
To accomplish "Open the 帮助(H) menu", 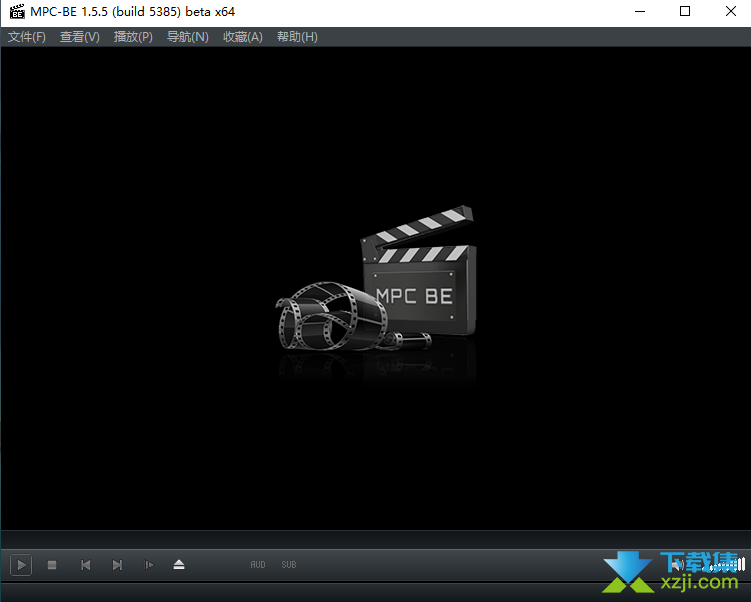I will pyautogui.click(x=297, y=37).
